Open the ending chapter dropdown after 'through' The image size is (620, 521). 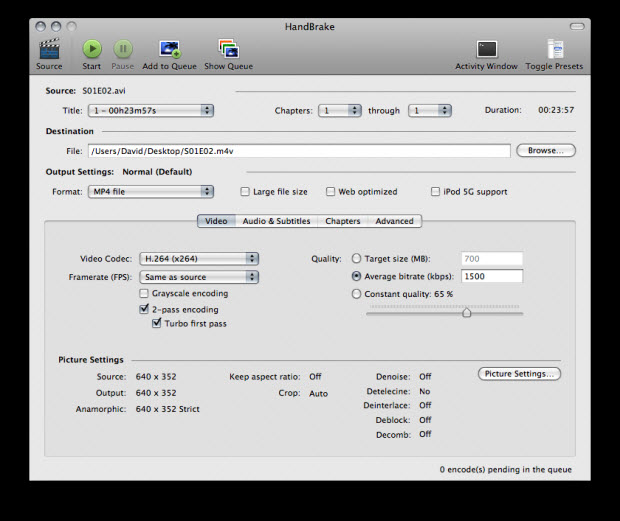pos(430,111)
